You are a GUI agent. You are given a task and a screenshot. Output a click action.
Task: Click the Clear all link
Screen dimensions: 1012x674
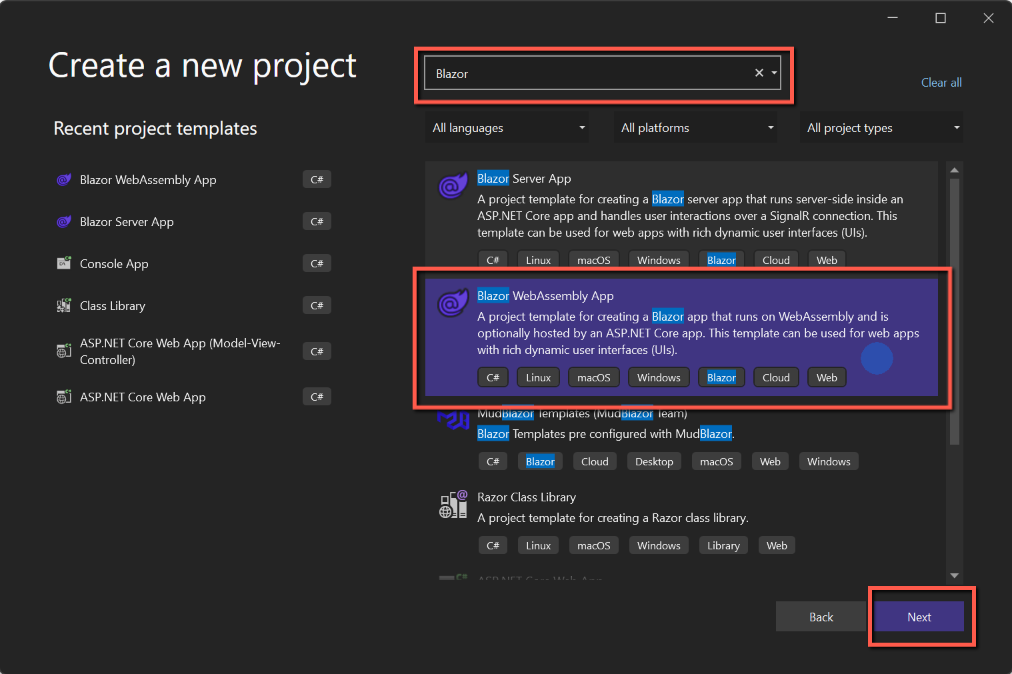click(x=941, y=83)
